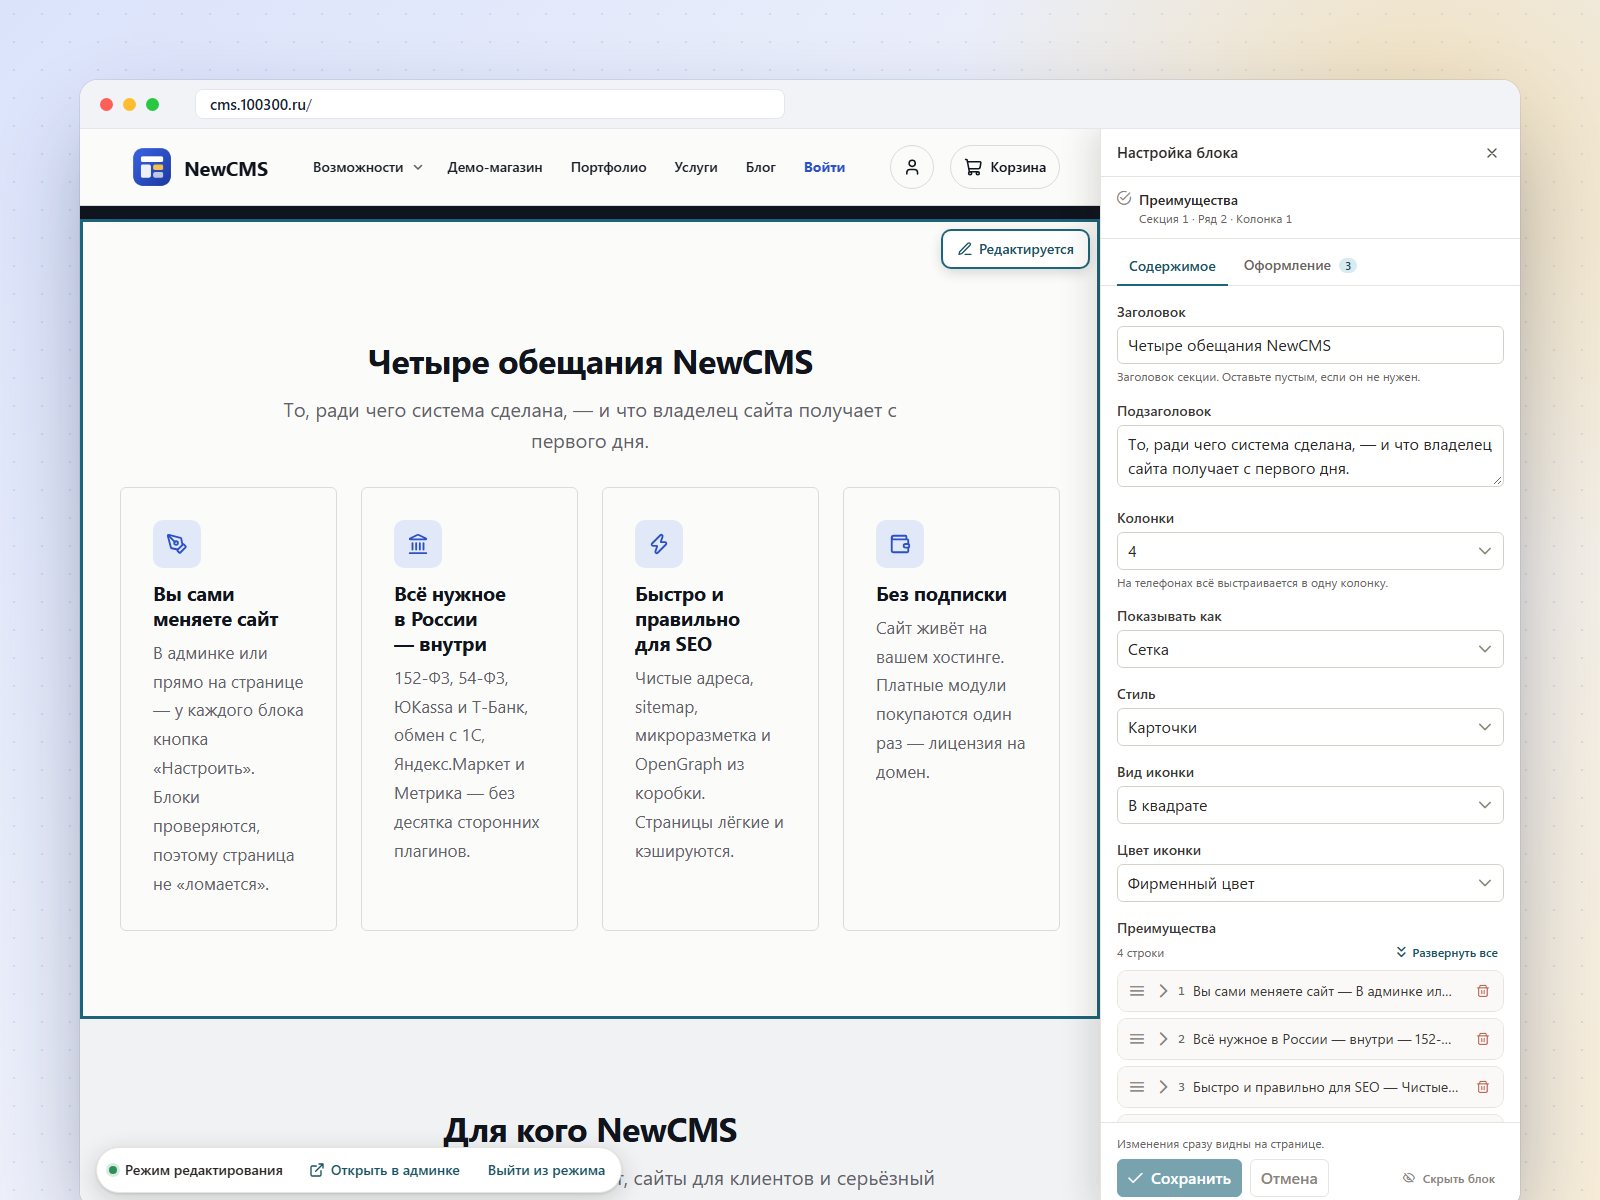
Task: Click the card title 'Вы сами меняете сайт'
Action: (216, 607)
